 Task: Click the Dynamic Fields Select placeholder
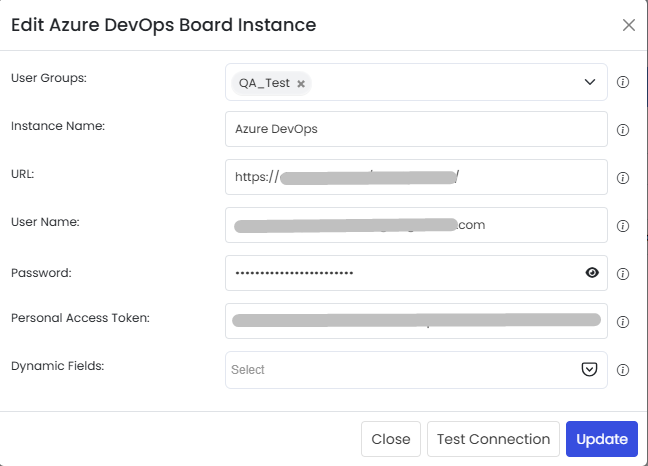click(x=248, y=370)
